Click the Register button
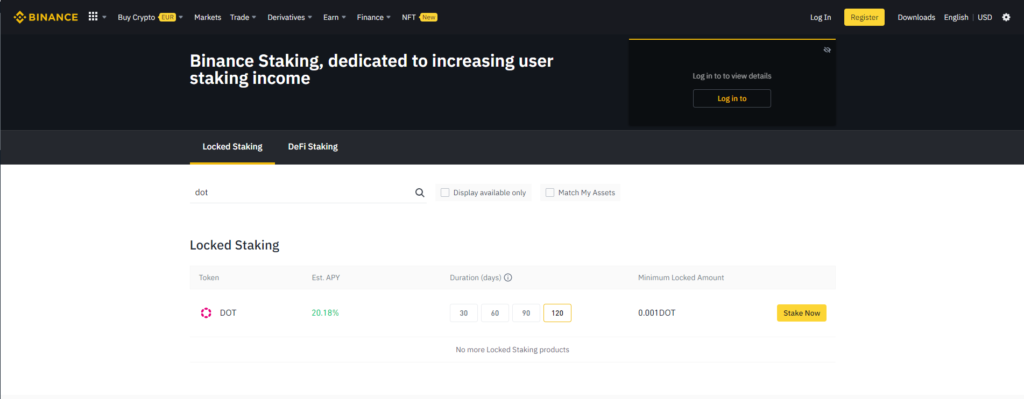 click(x=864, y=17)
